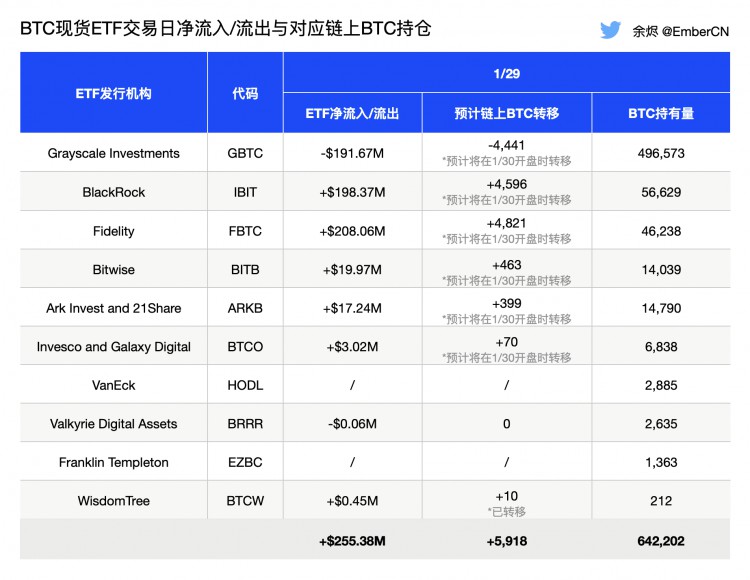Click the -4,441 transfer value
Image resolution: width=750 pixels, height=580 pixels.
(507, 145)
